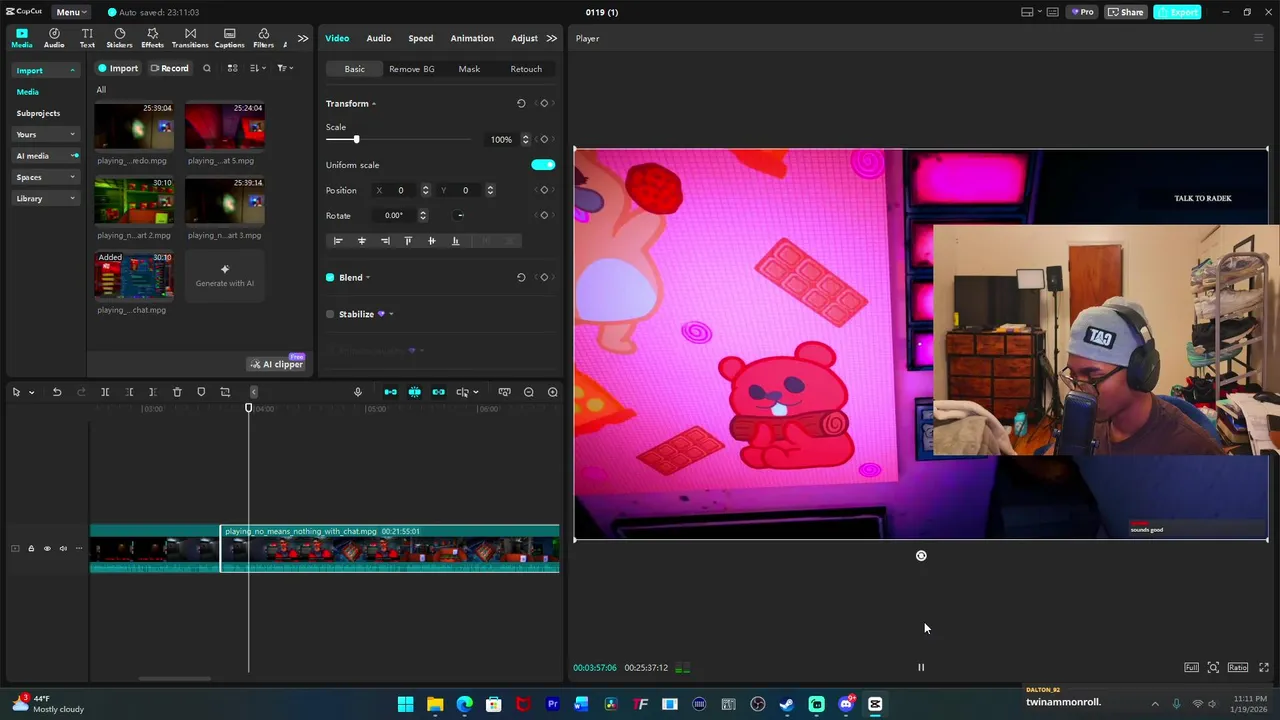Align clip to top edge icon
1280x720 pixels.
coord(408,240)
